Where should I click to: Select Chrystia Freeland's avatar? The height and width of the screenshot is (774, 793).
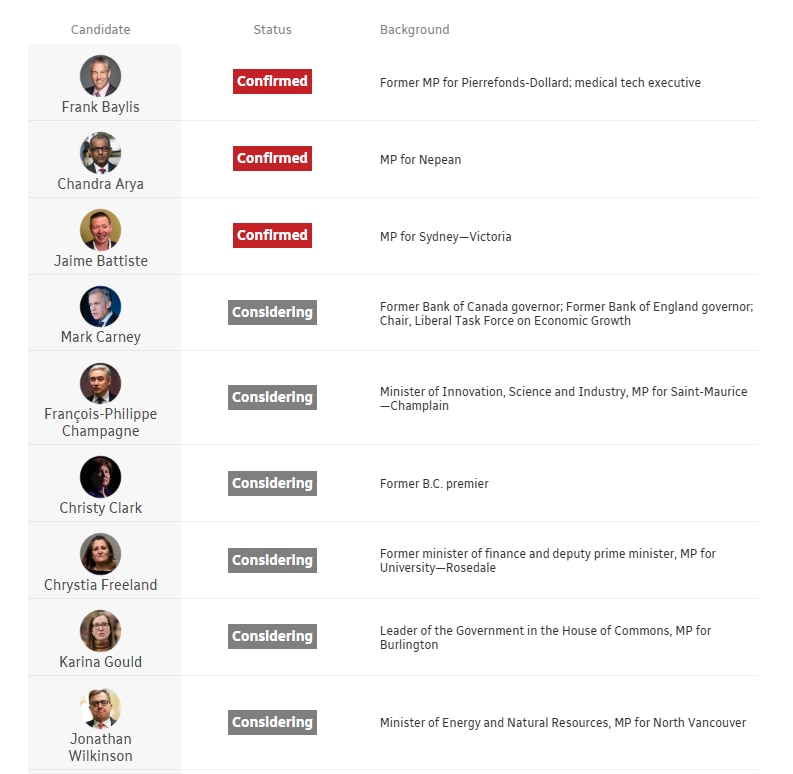(100, 554)
